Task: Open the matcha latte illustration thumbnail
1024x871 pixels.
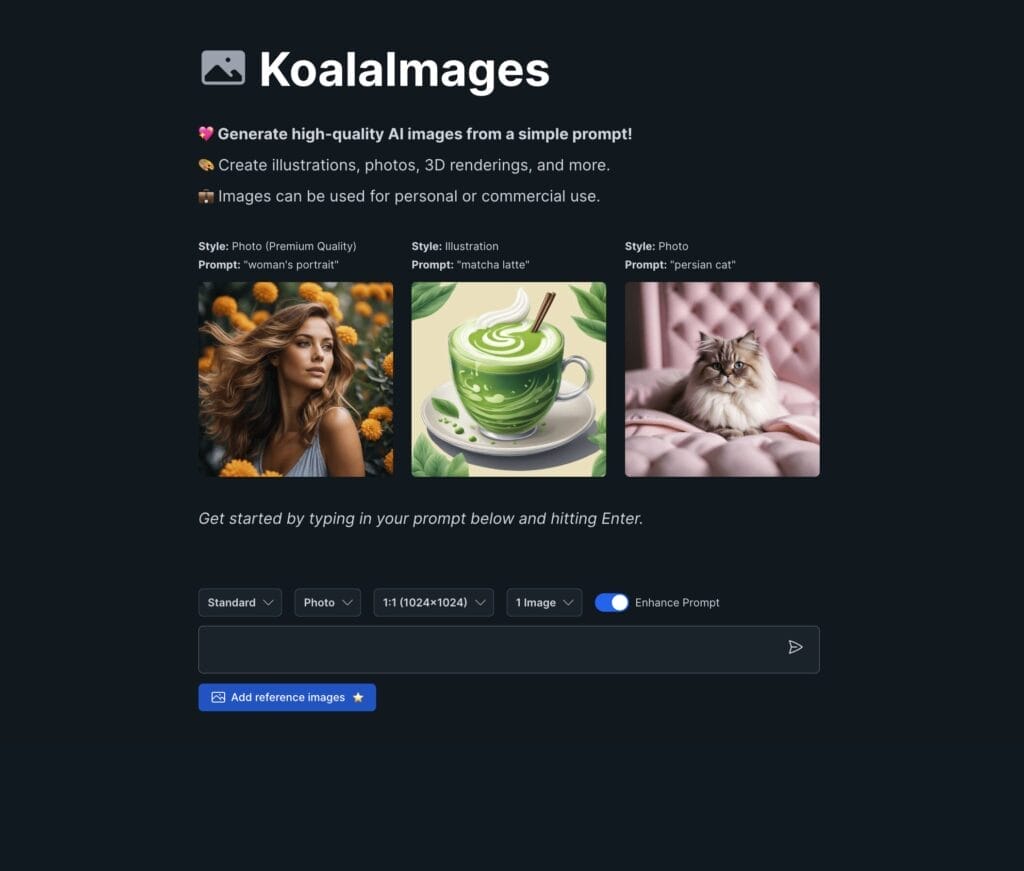Action: (509, 379)
